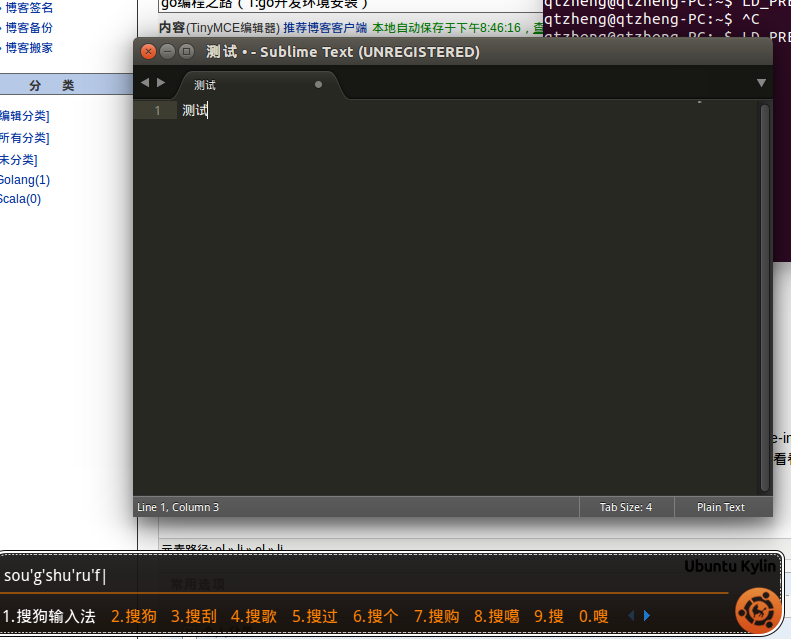Choose candidate 8.搜噶
This screenshot has width=791, height=639.
pyautogui.click(x=496, y=616)
